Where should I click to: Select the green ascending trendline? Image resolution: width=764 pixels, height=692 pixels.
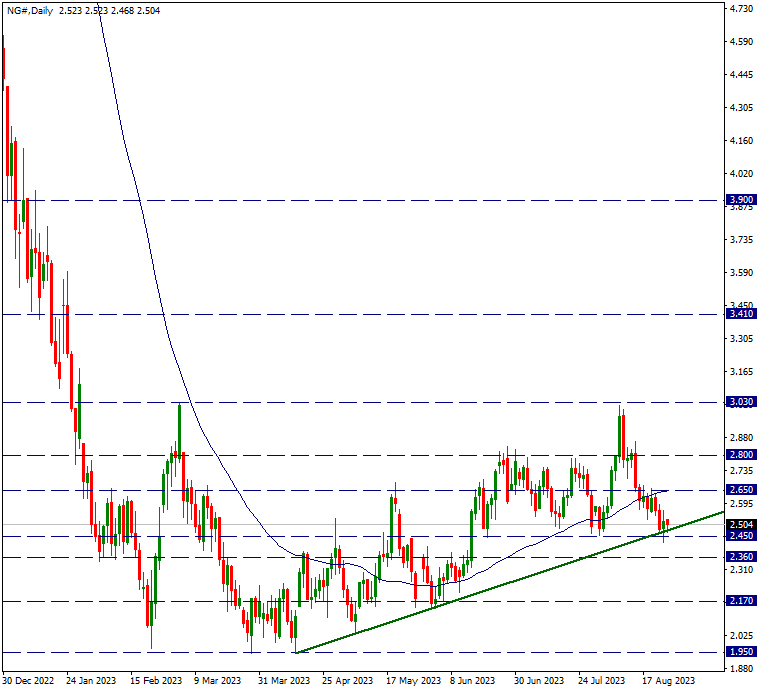[x=510, y=582]
